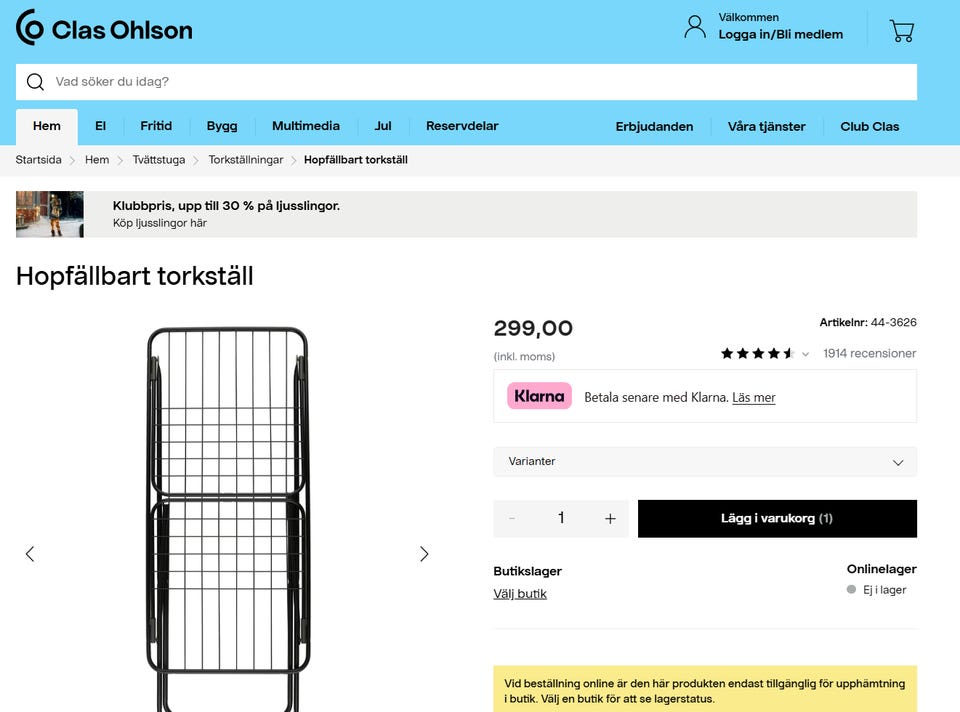
Task: Open the Erbjudanden menu item
Action: tap(654, 127)
